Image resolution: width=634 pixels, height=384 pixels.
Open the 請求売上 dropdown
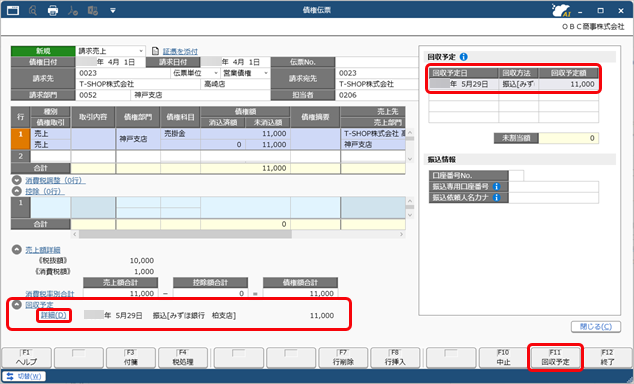[141, 51]
